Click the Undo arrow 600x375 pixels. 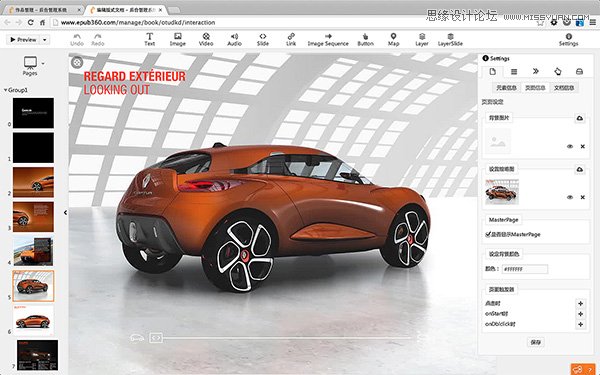pyautogui.click(x=77, y=39)
